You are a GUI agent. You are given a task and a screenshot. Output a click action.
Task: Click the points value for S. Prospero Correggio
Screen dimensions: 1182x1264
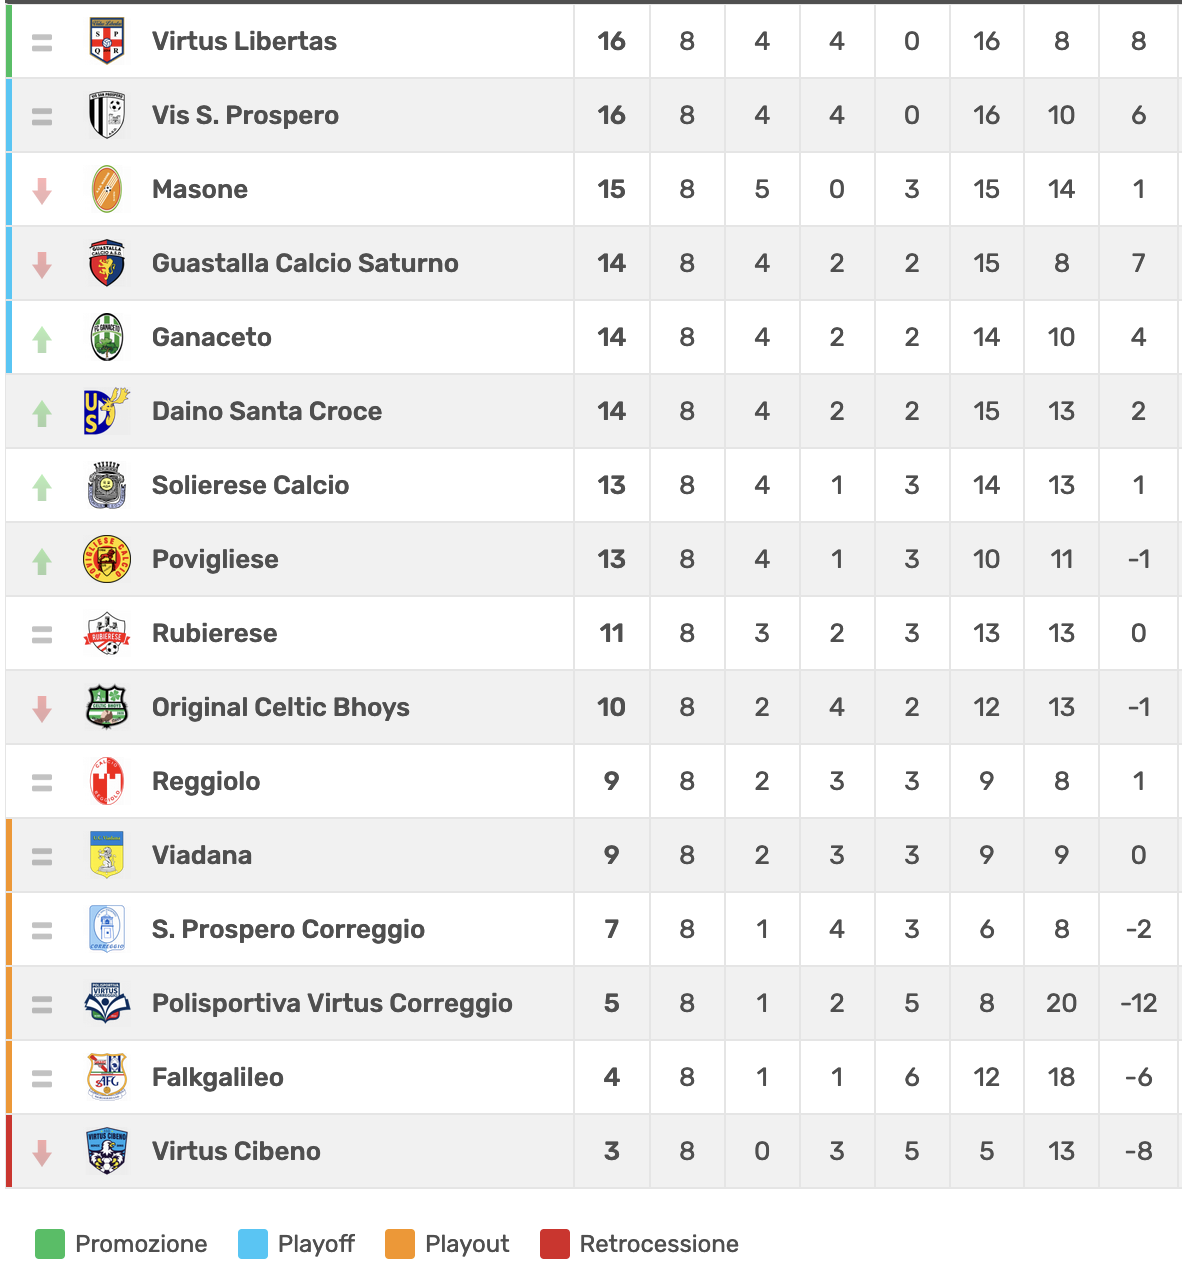[612, 929]
